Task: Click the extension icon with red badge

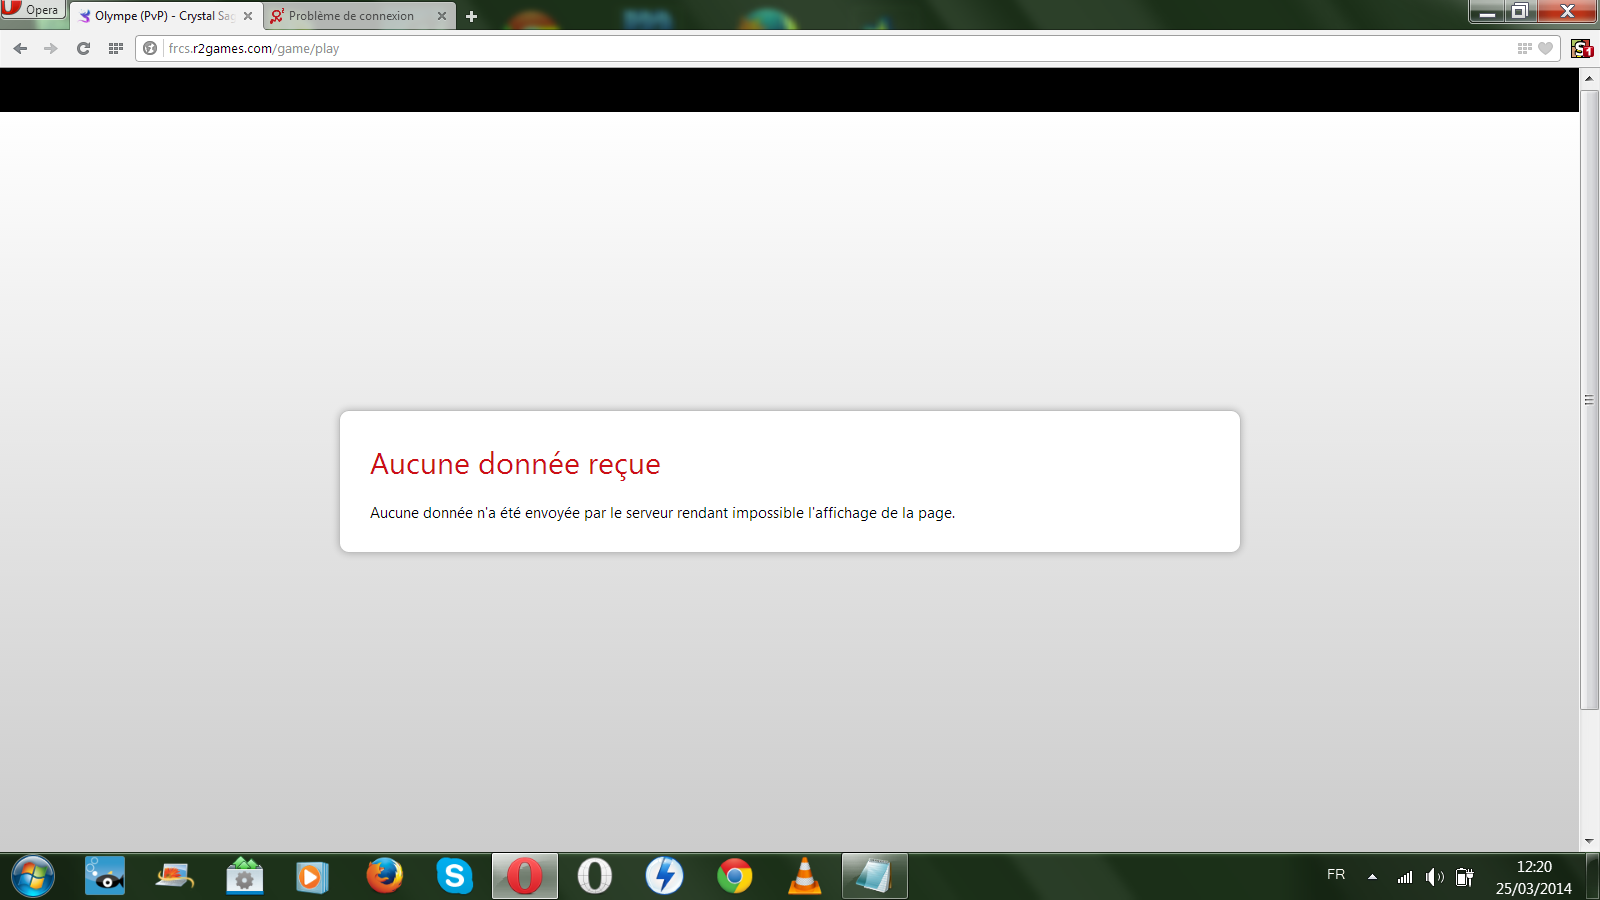Action: point(1581,48)
